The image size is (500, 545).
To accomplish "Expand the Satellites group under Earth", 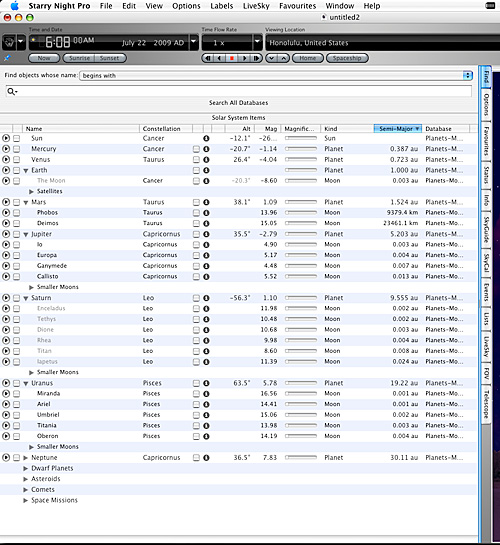I will (31, 192).
